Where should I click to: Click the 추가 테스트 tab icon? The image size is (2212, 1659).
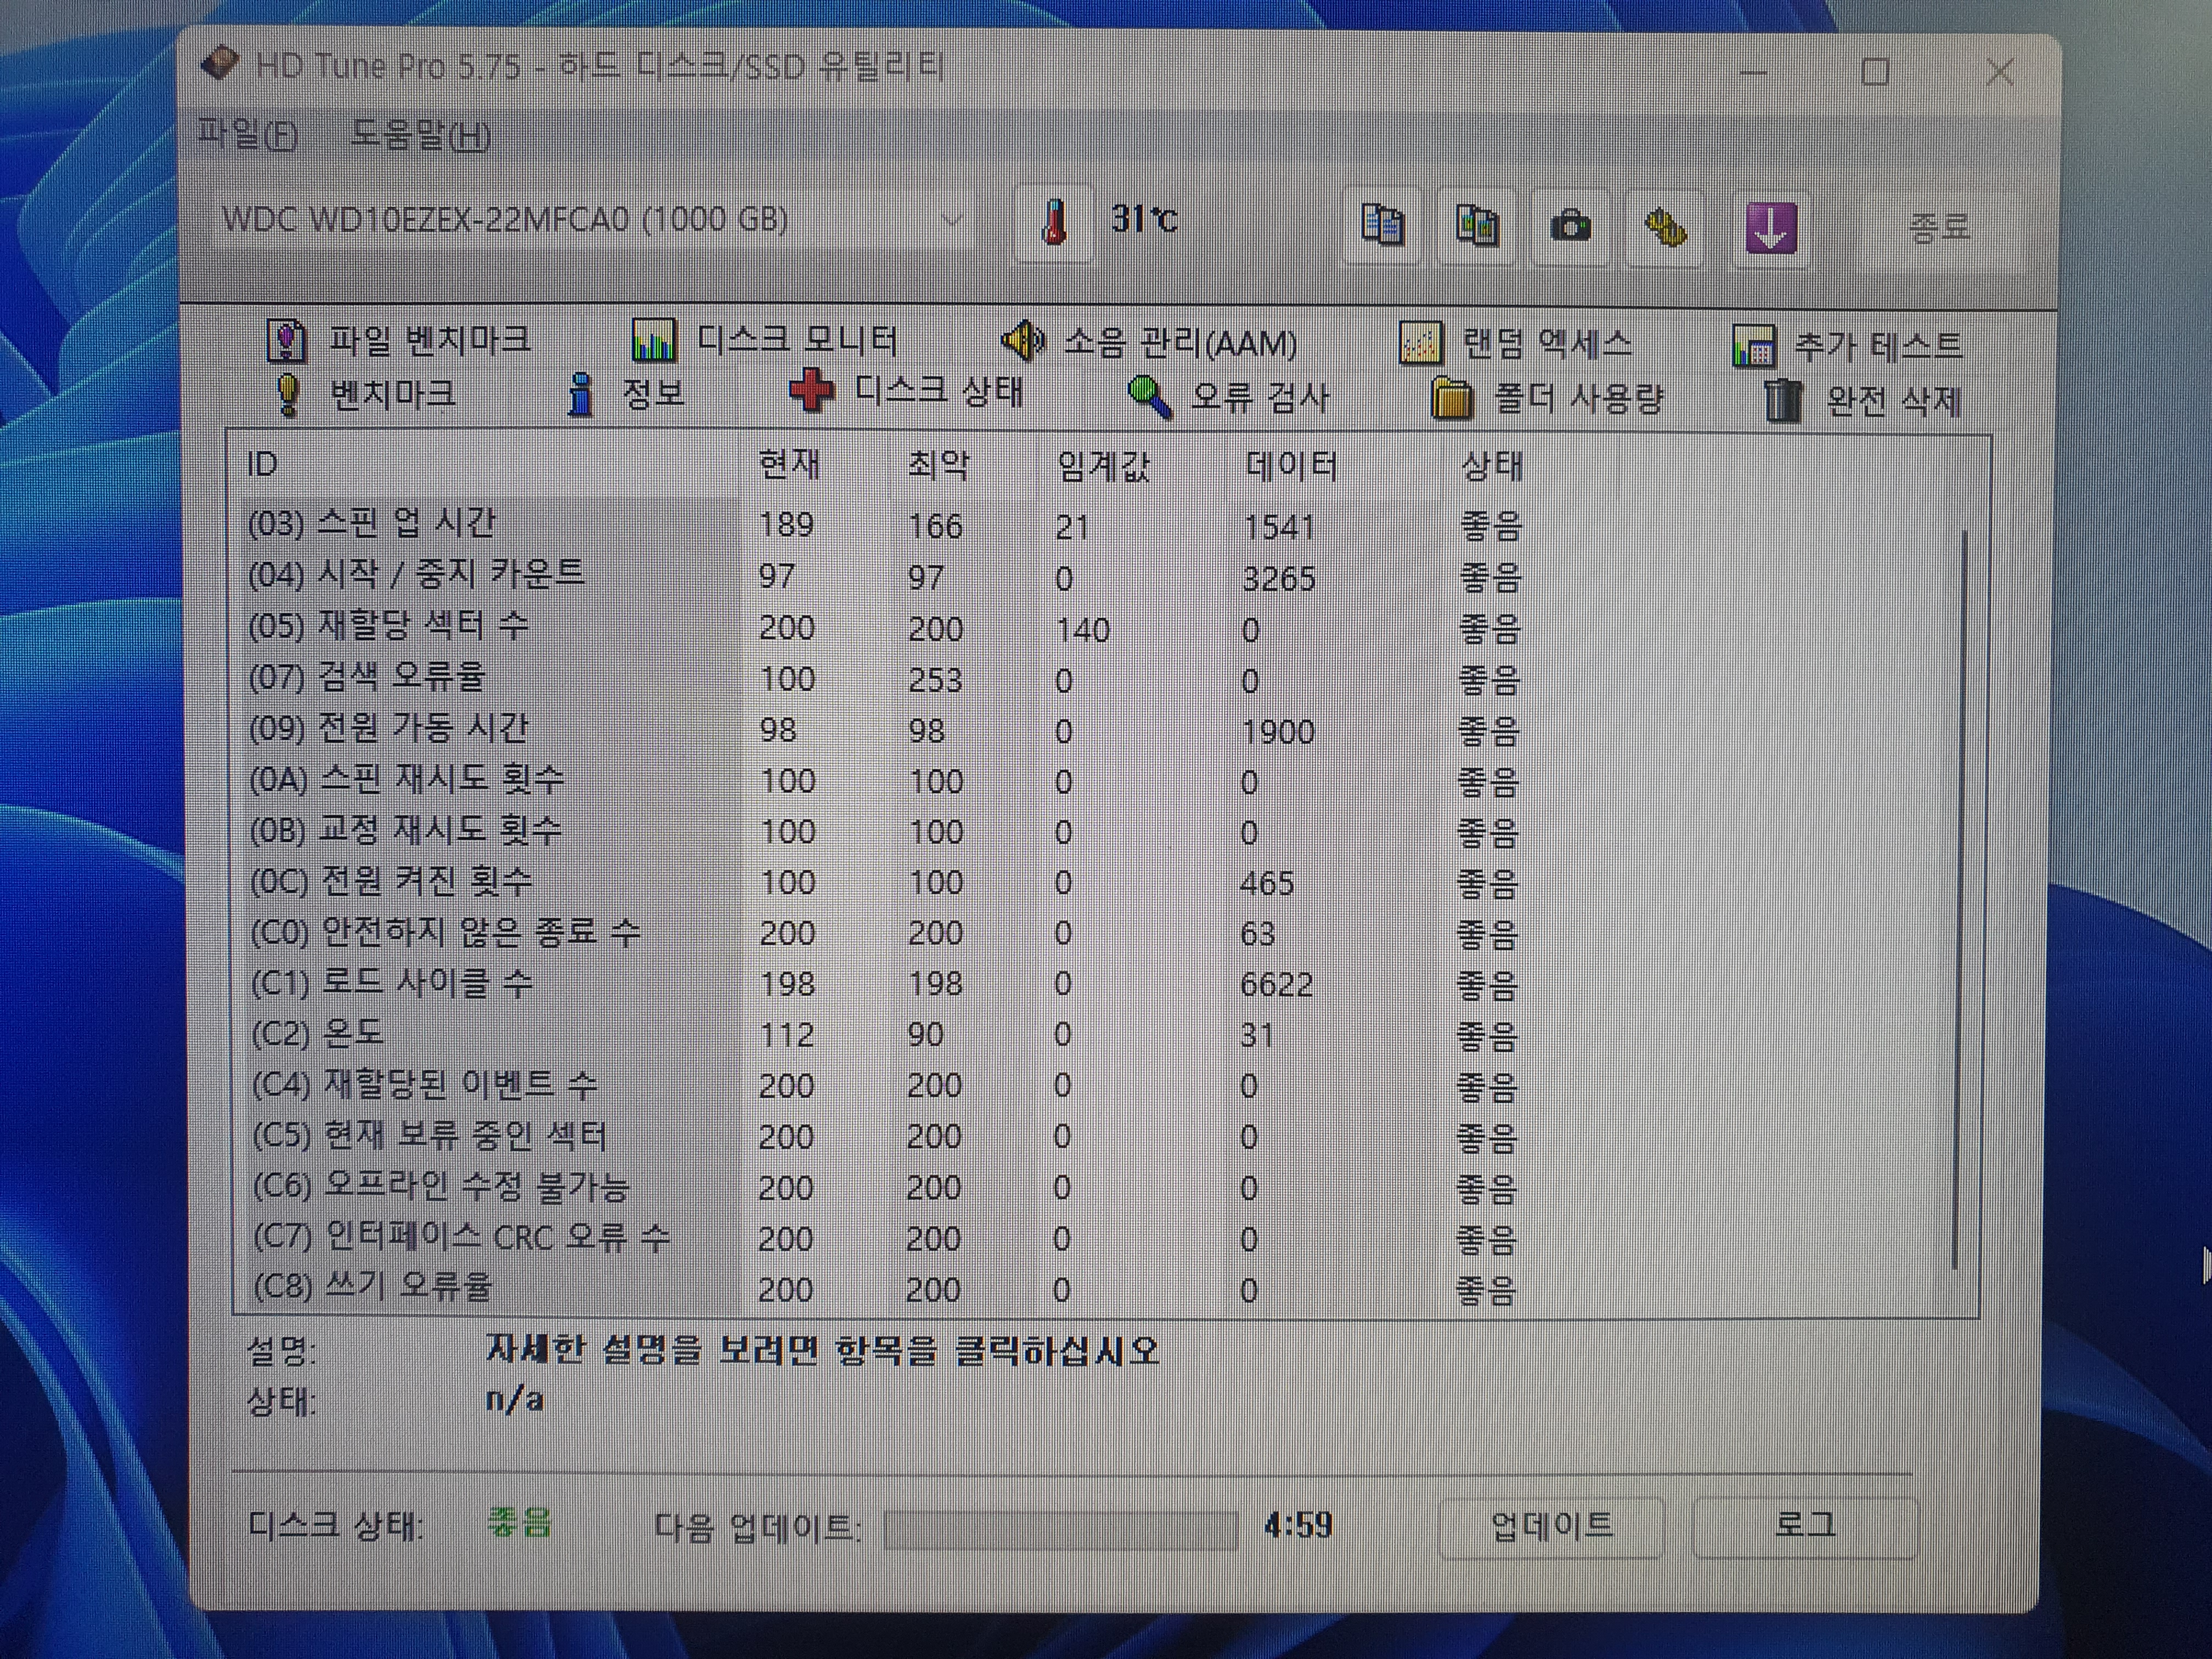pyautogui.click(x=1753, y=346)
